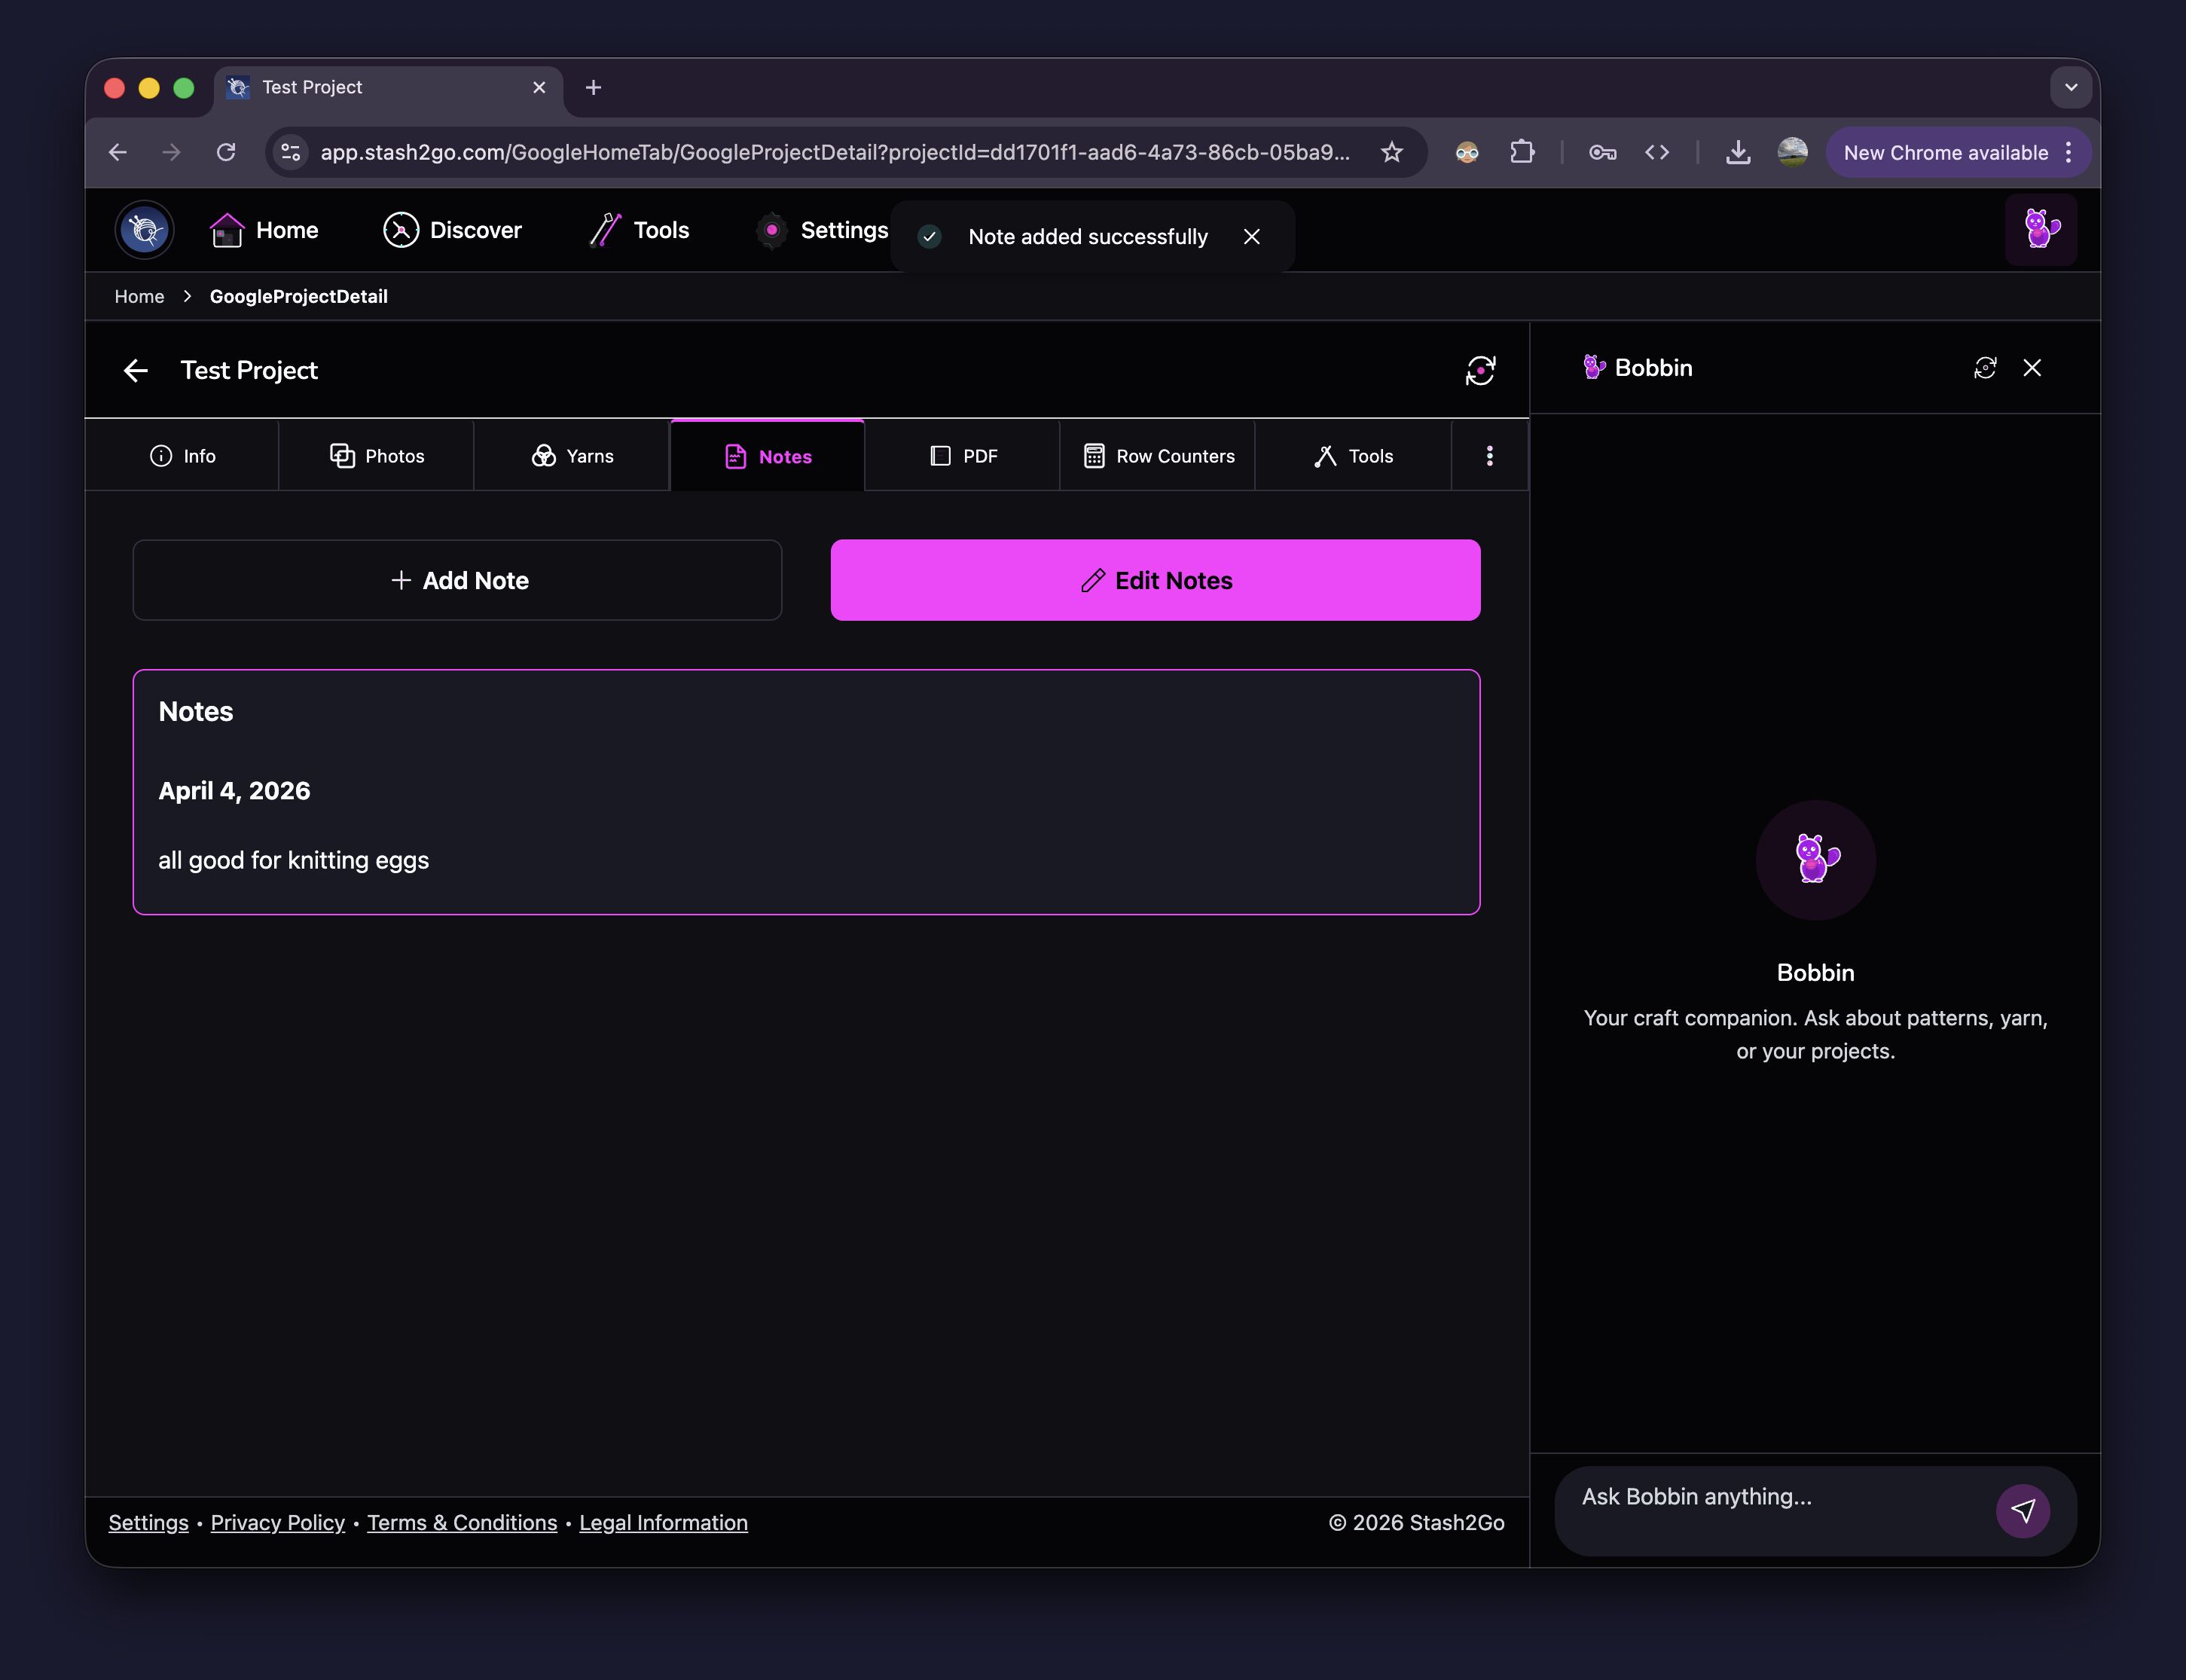
Task: Open more tabs three-dot menu
Action: click(x=1489, y=456)
